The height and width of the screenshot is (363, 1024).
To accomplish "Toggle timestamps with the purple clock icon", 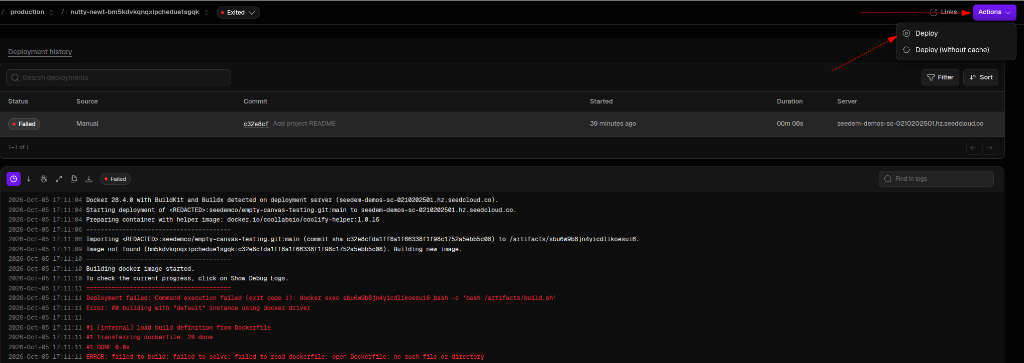I will (x=13, y=179).
